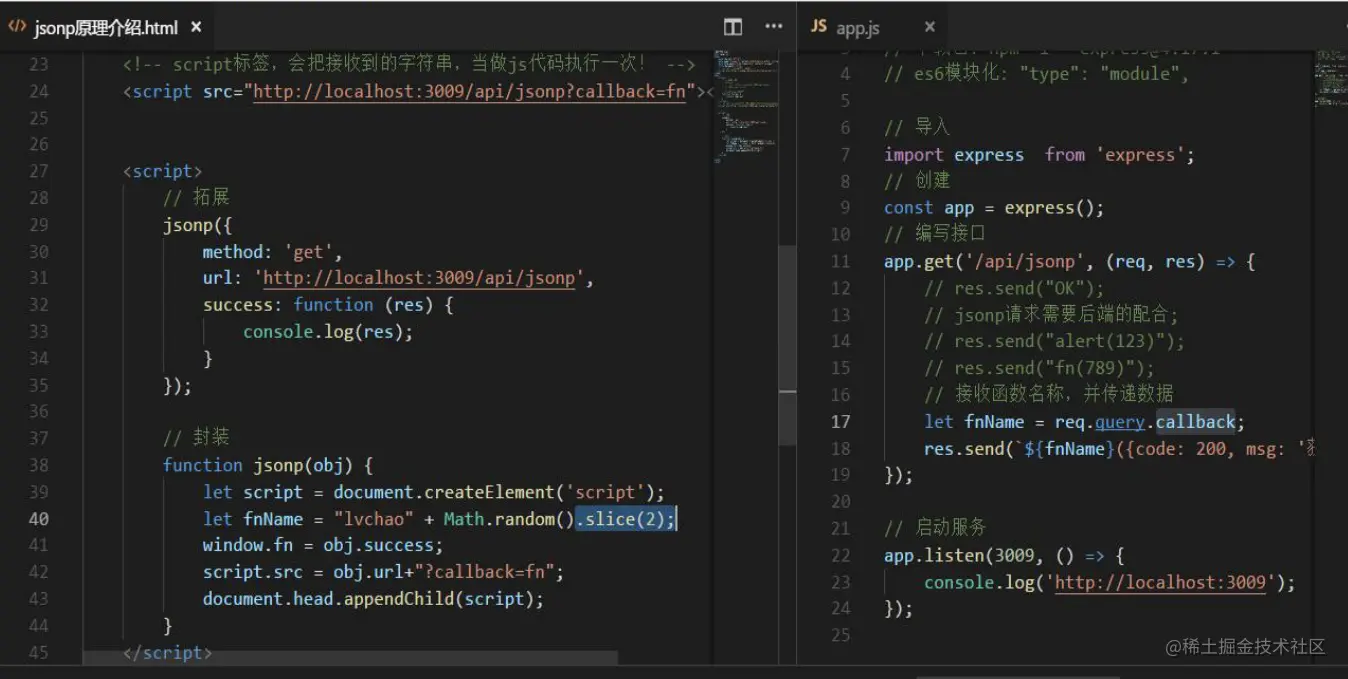The height and width of the screenshot is (679, 1348).
Task: Click the underlined 'query' in req.query.callback
Action: pyautogui.click(x=1119, y=421)
